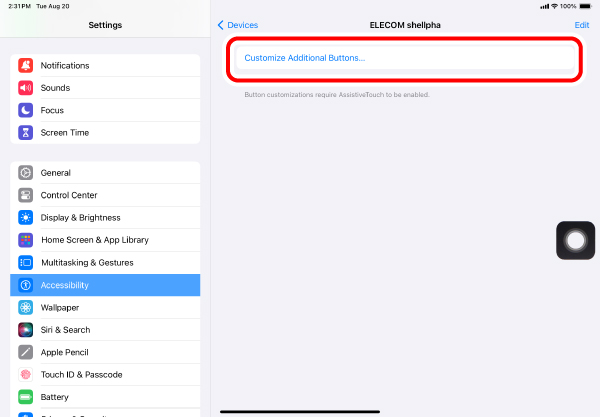Open the General gear icon
600x419 pixels.
(26, 173)
